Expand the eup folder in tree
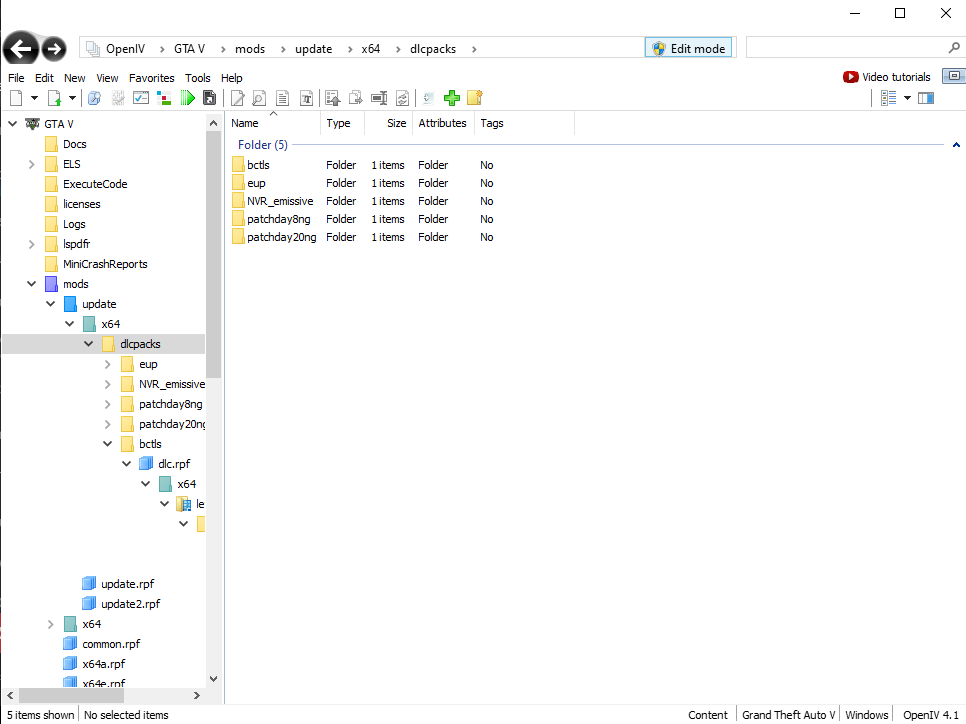This screenshot has width=966, height=724. pos(108,364)
